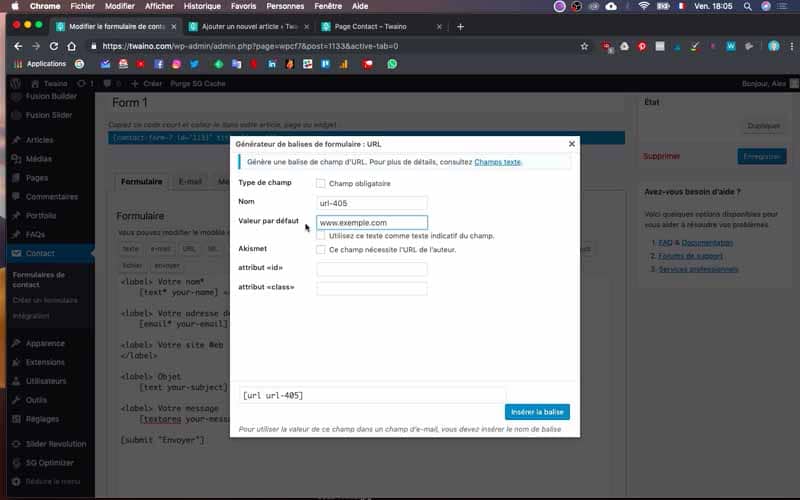Open macOS Spotlight search icon
Image resolution: width=800 pixels, height=500 pixels.
click(747, 6)
